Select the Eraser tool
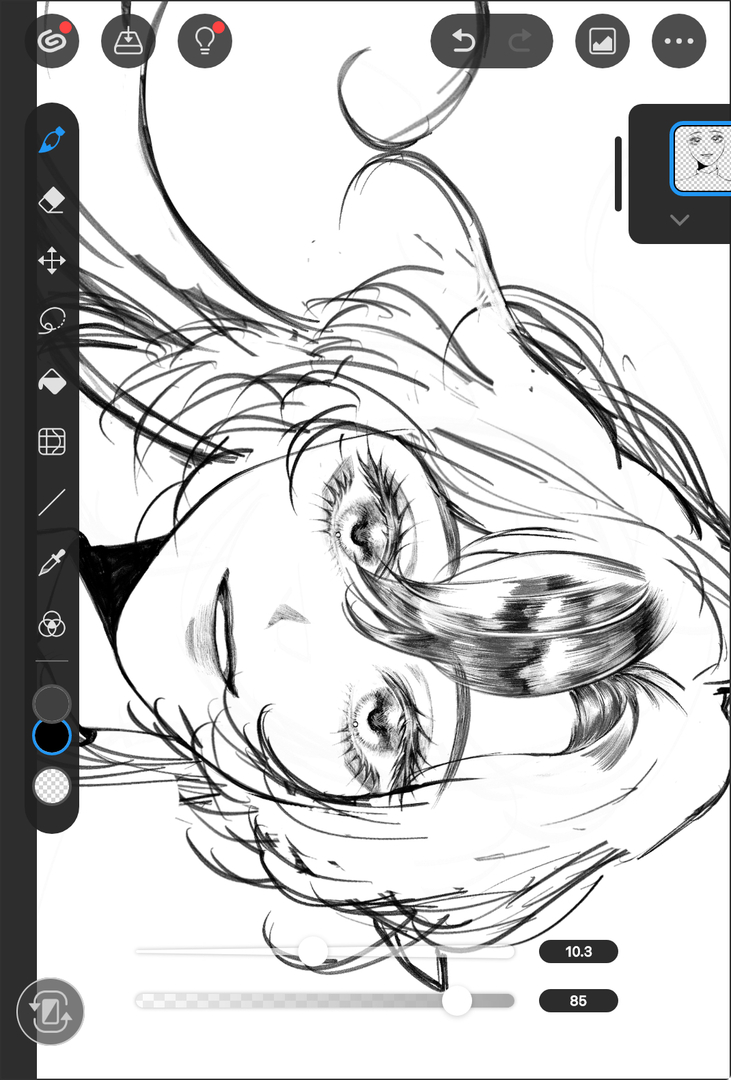This screenshot has width=731, height=1080. pos(52,201)
